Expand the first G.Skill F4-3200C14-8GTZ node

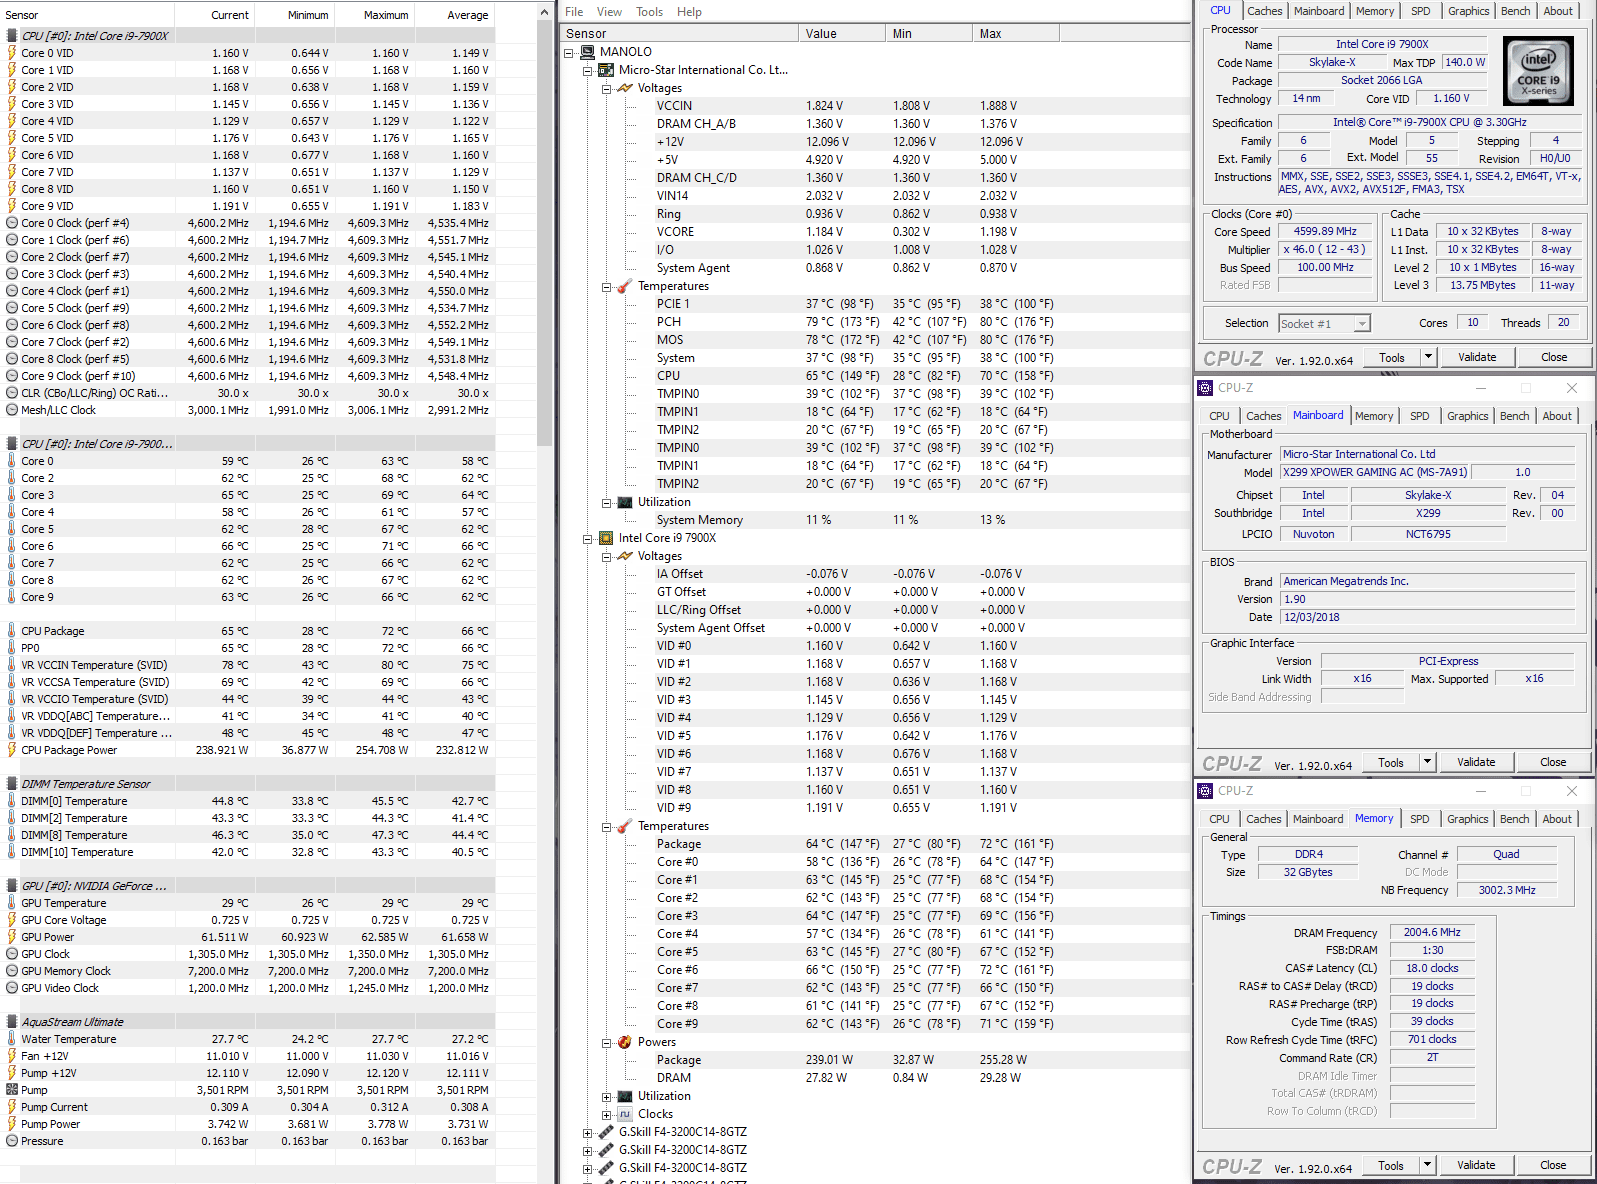588,1133
